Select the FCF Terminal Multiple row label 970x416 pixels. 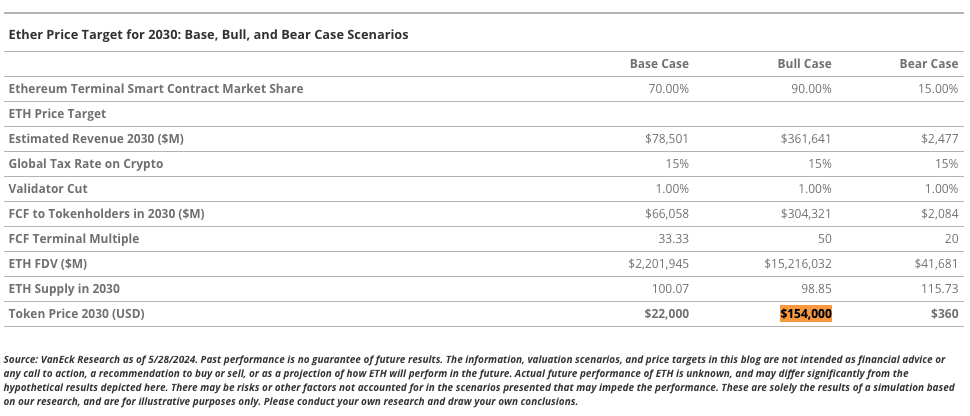click(73, 239)
